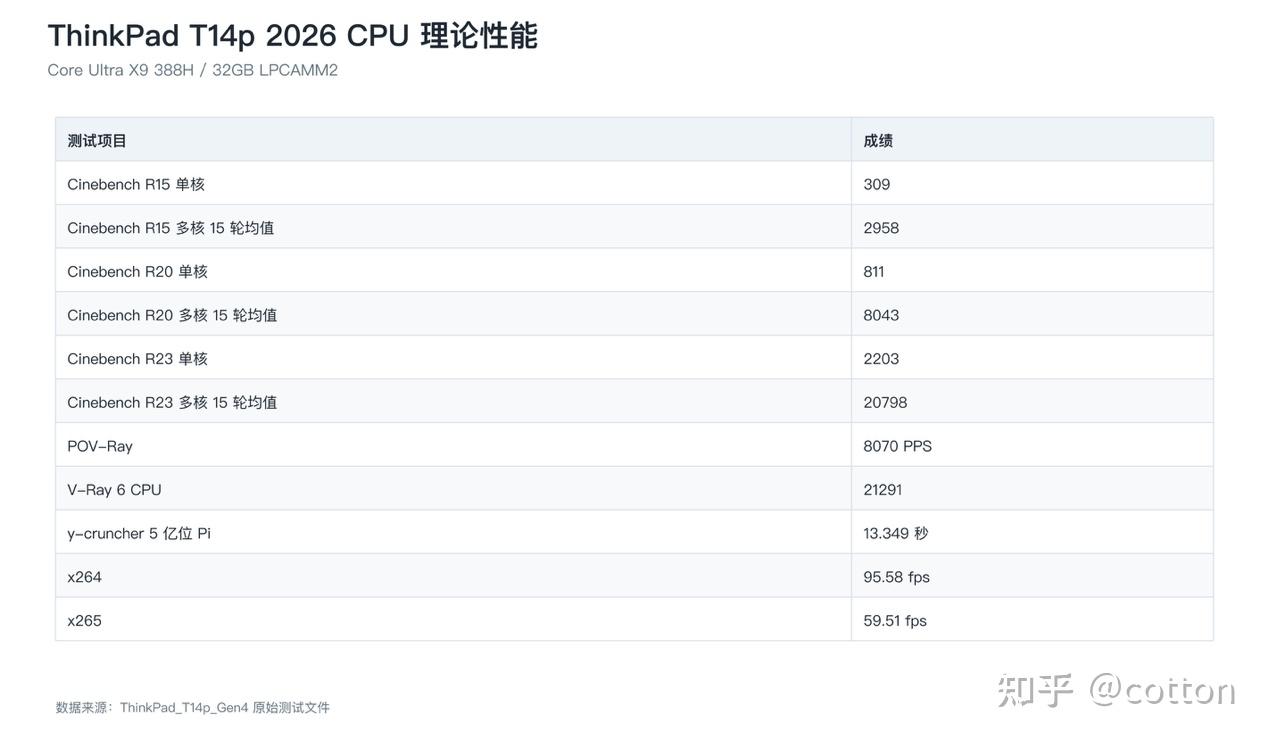Image resolution: width=1269 pixels, height=740 pixels.
Task: Click the 8070 PPS result
Action: pyautogui.click(x=897, y=446)
